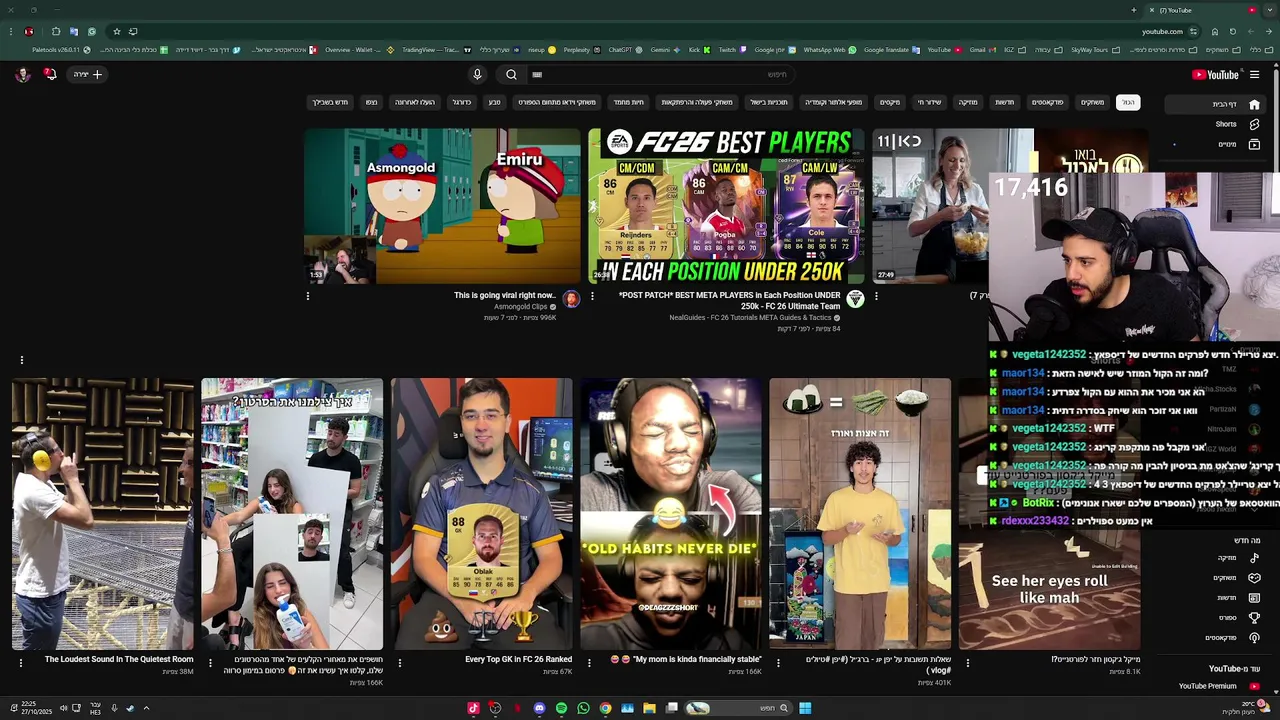Viewport: 1280px width, 720px height.
Task: Select the מיקסים filter chip
Action: coord(890,102)
